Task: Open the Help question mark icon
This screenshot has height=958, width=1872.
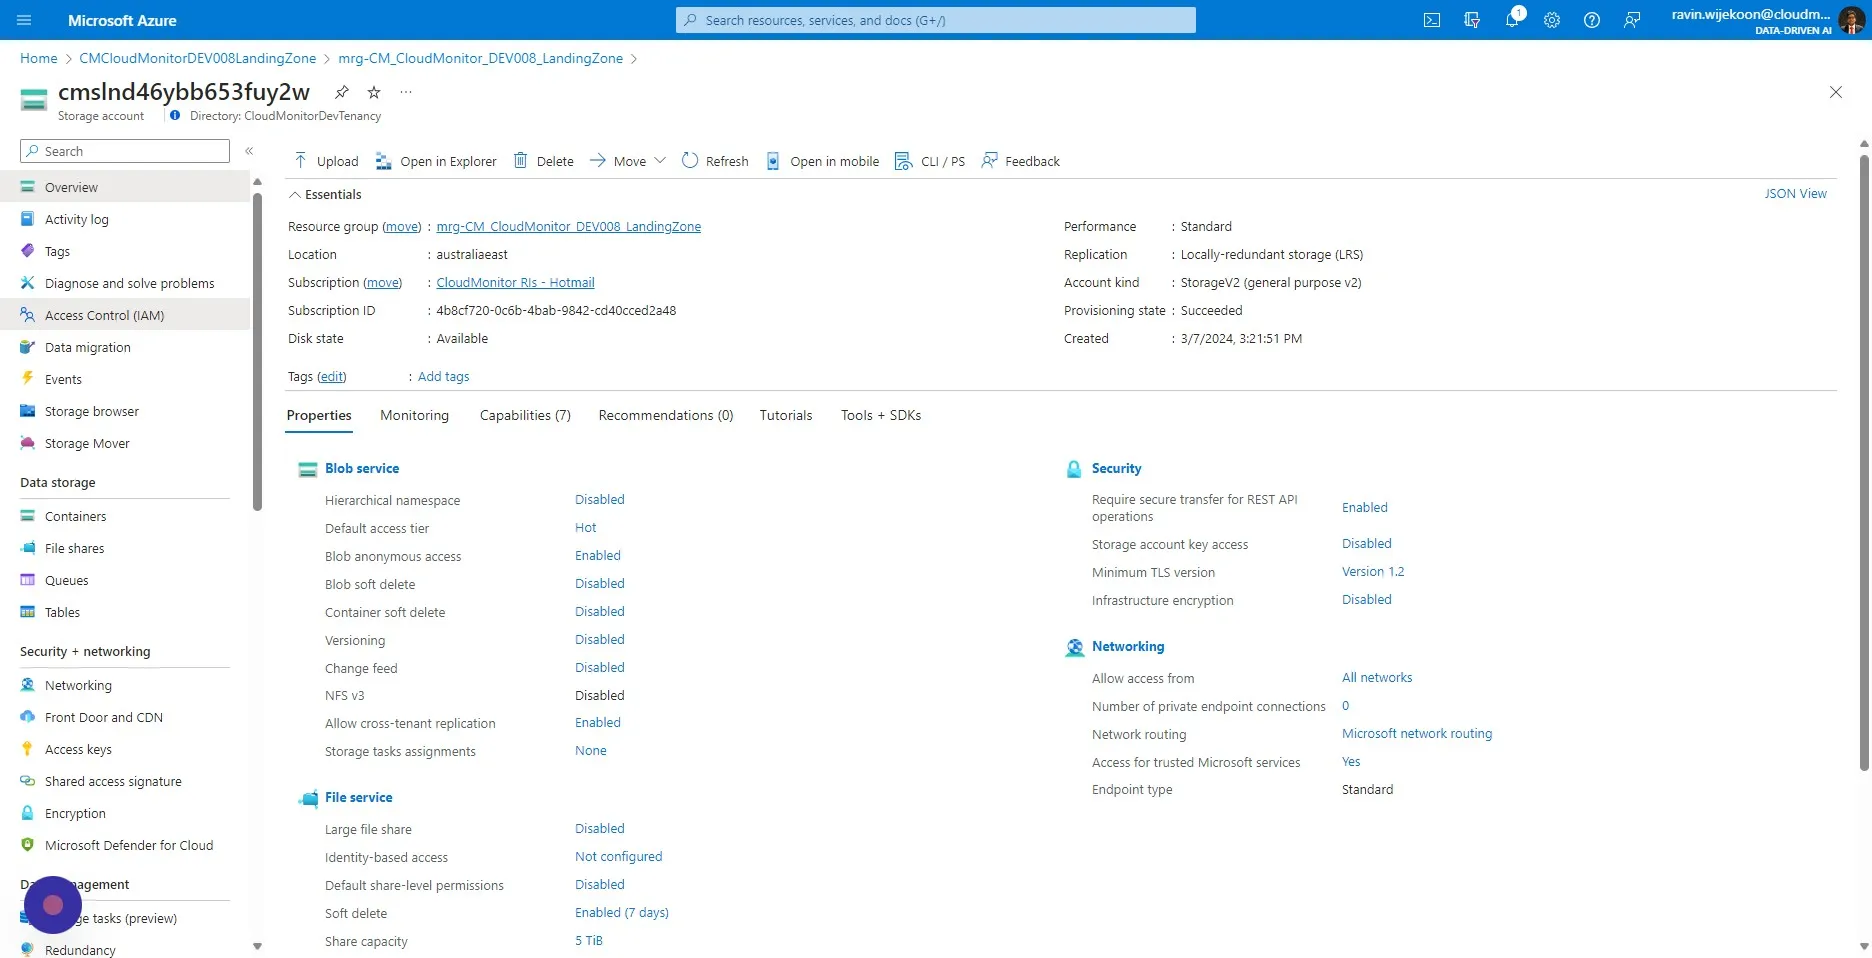Action: pos(1592,20)
